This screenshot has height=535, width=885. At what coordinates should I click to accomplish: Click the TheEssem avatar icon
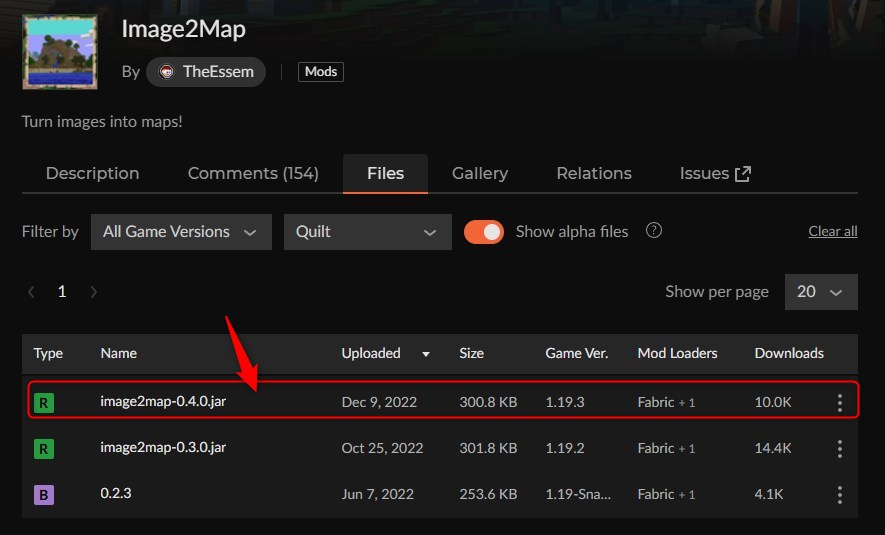167,72
